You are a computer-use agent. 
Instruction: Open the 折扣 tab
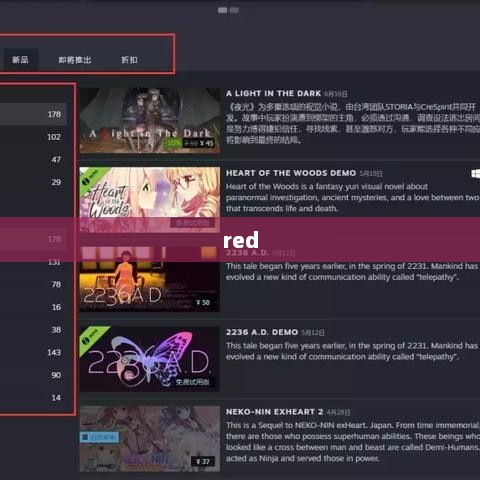[129, 60]
